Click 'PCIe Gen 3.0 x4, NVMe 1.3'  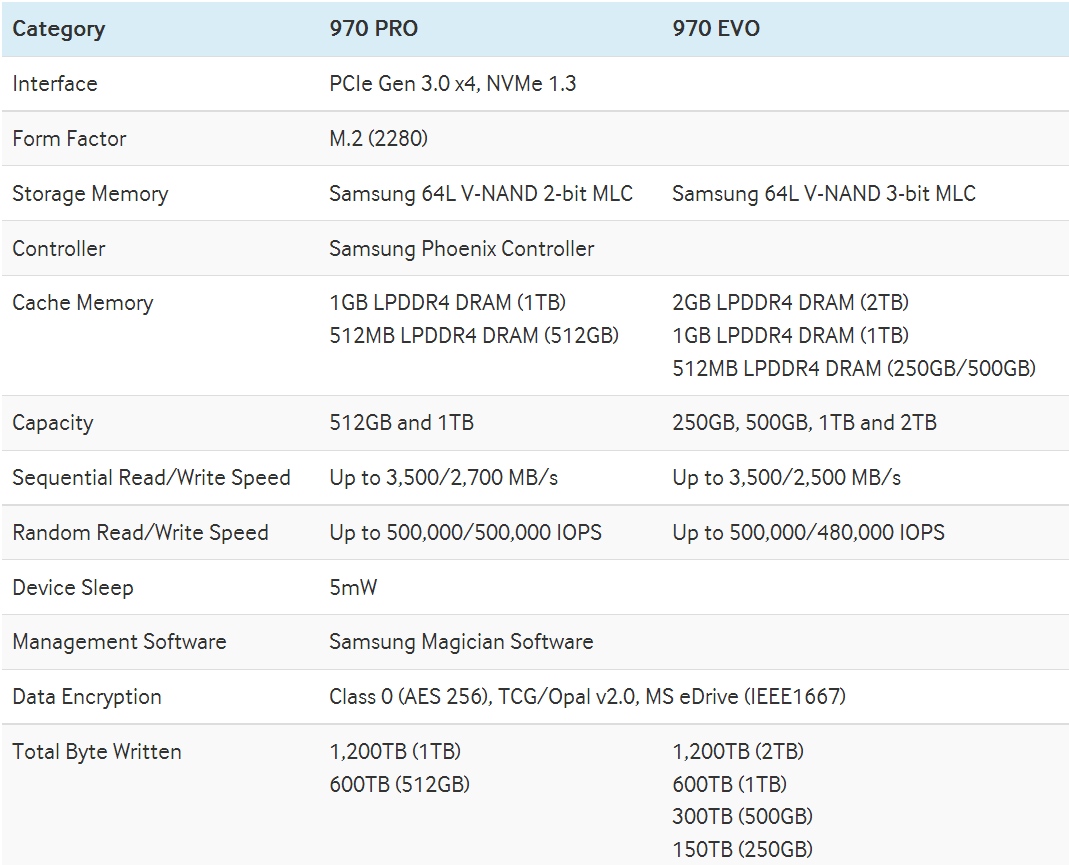453,84
